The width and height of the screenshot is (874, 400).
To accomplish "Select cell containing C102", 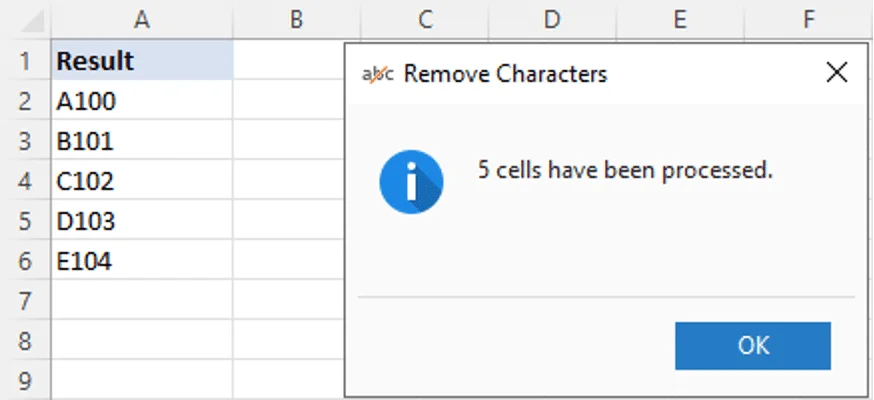I will 141,181.
